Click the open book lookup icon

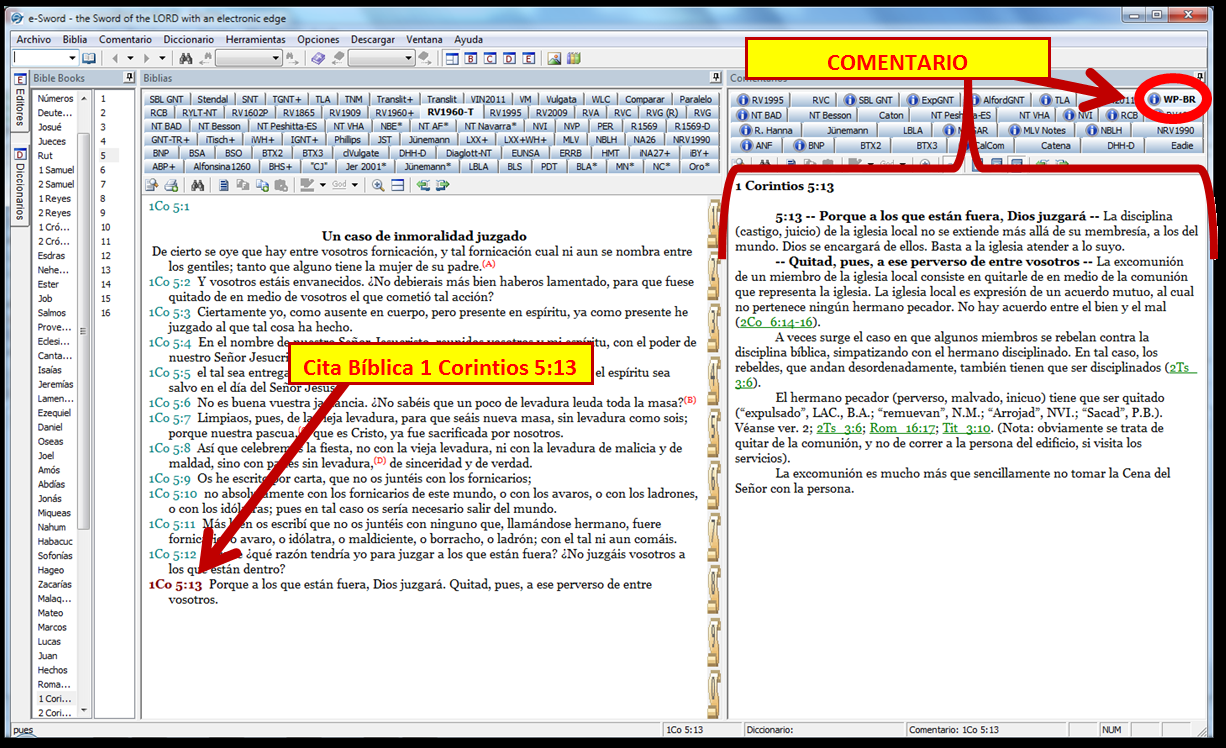tap(89, 59)
